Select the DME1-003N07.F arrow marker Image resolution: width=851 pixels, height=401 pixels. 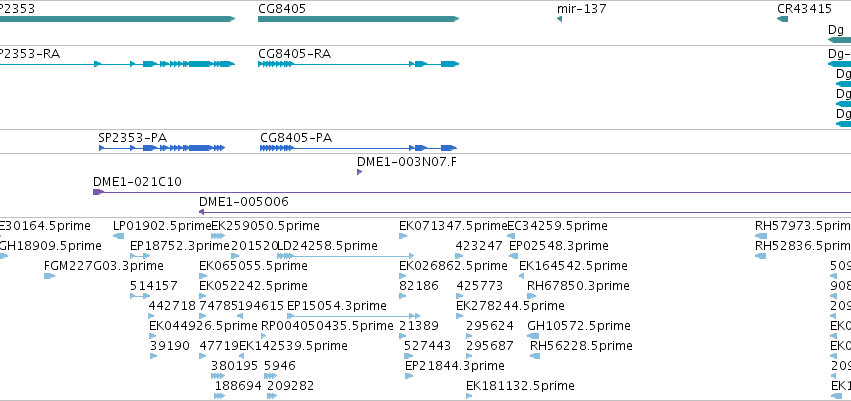coord(359,172)
